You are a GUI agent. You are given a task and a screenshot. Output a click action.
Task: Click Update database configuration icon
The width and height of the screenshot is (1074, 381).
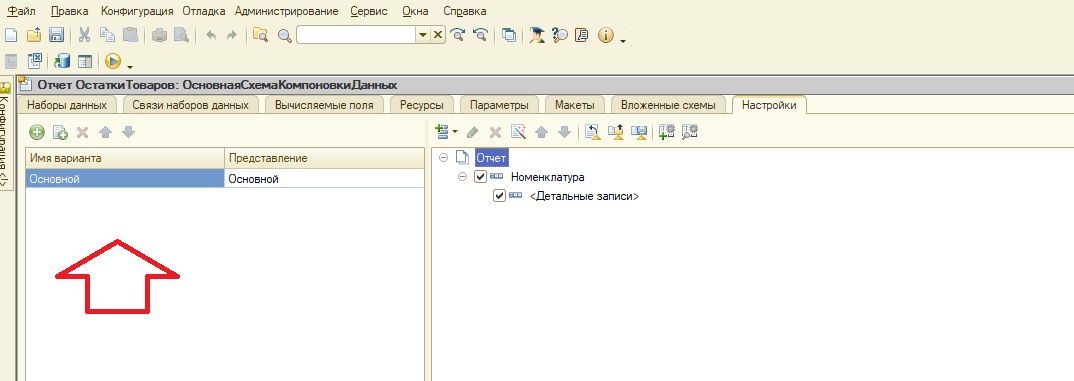(x=62, y=62)
